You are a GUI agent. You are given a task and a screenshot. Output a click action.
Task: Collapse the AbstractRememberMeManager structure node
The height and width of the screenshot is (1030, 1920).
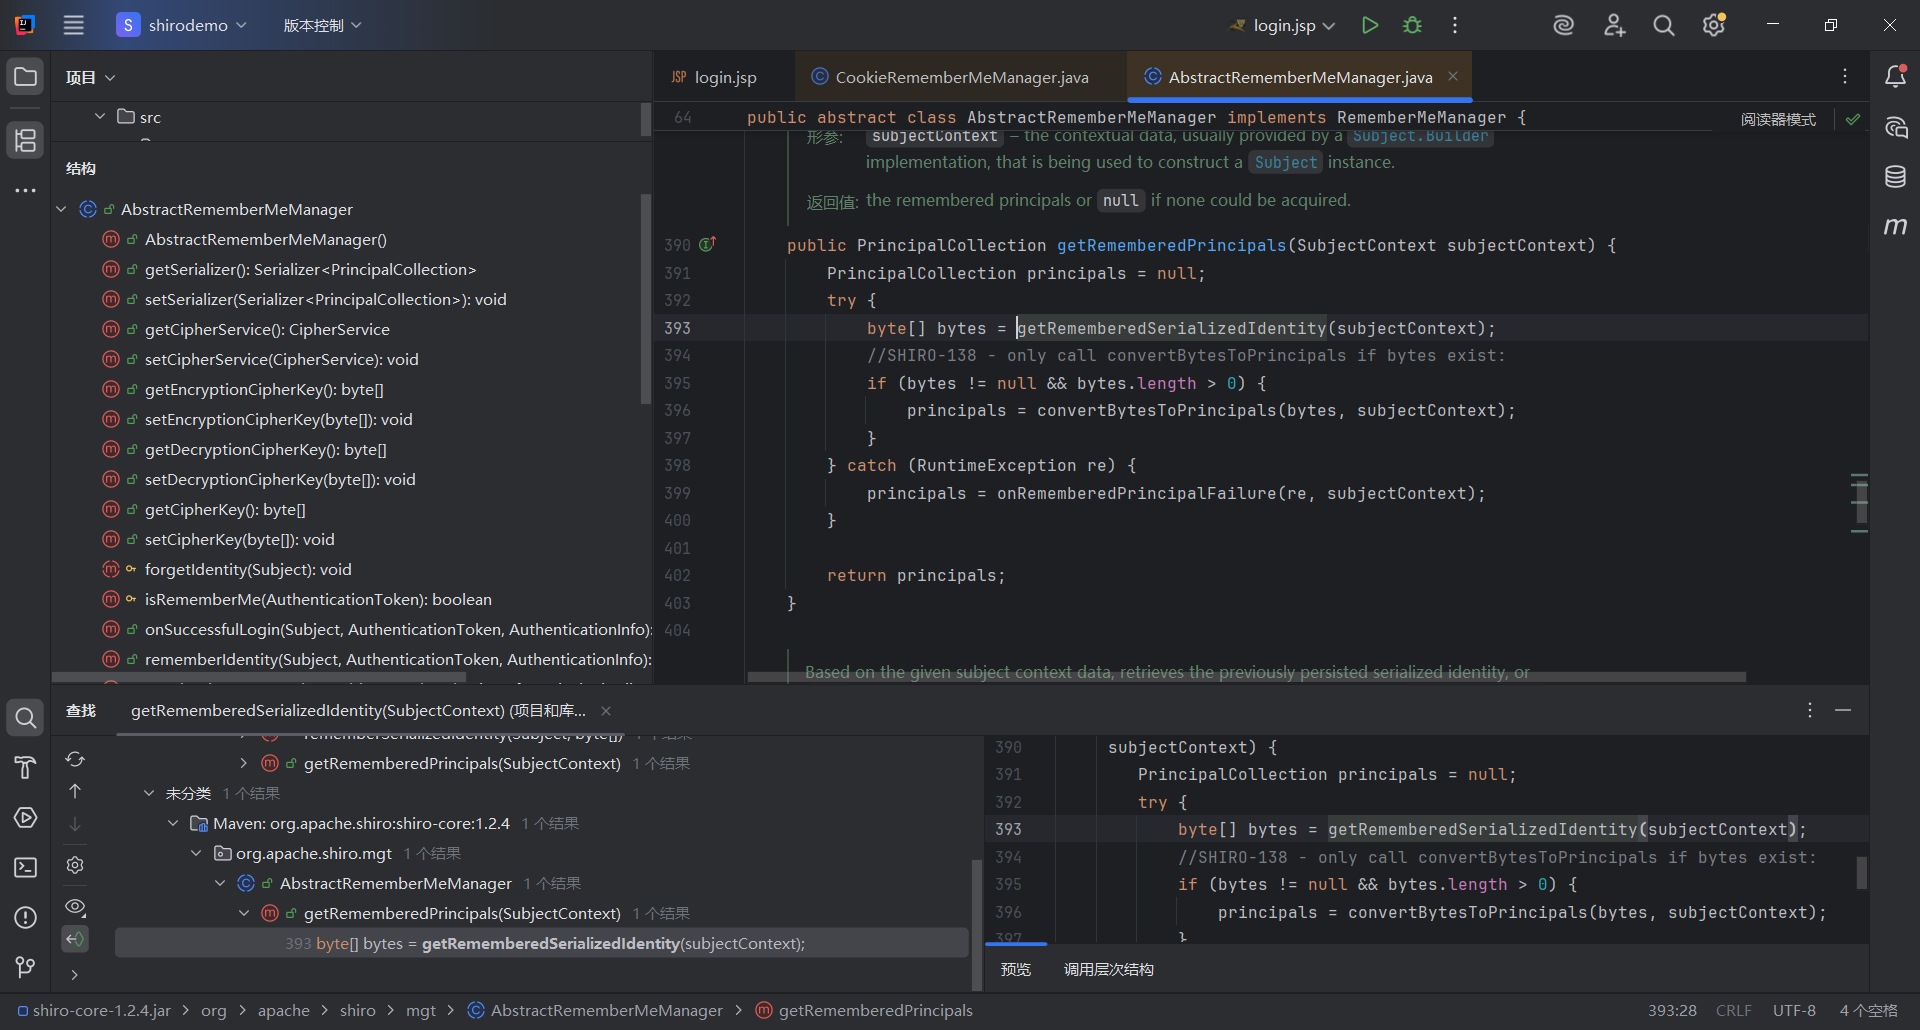pyautogui.click(x=61, y=209)
